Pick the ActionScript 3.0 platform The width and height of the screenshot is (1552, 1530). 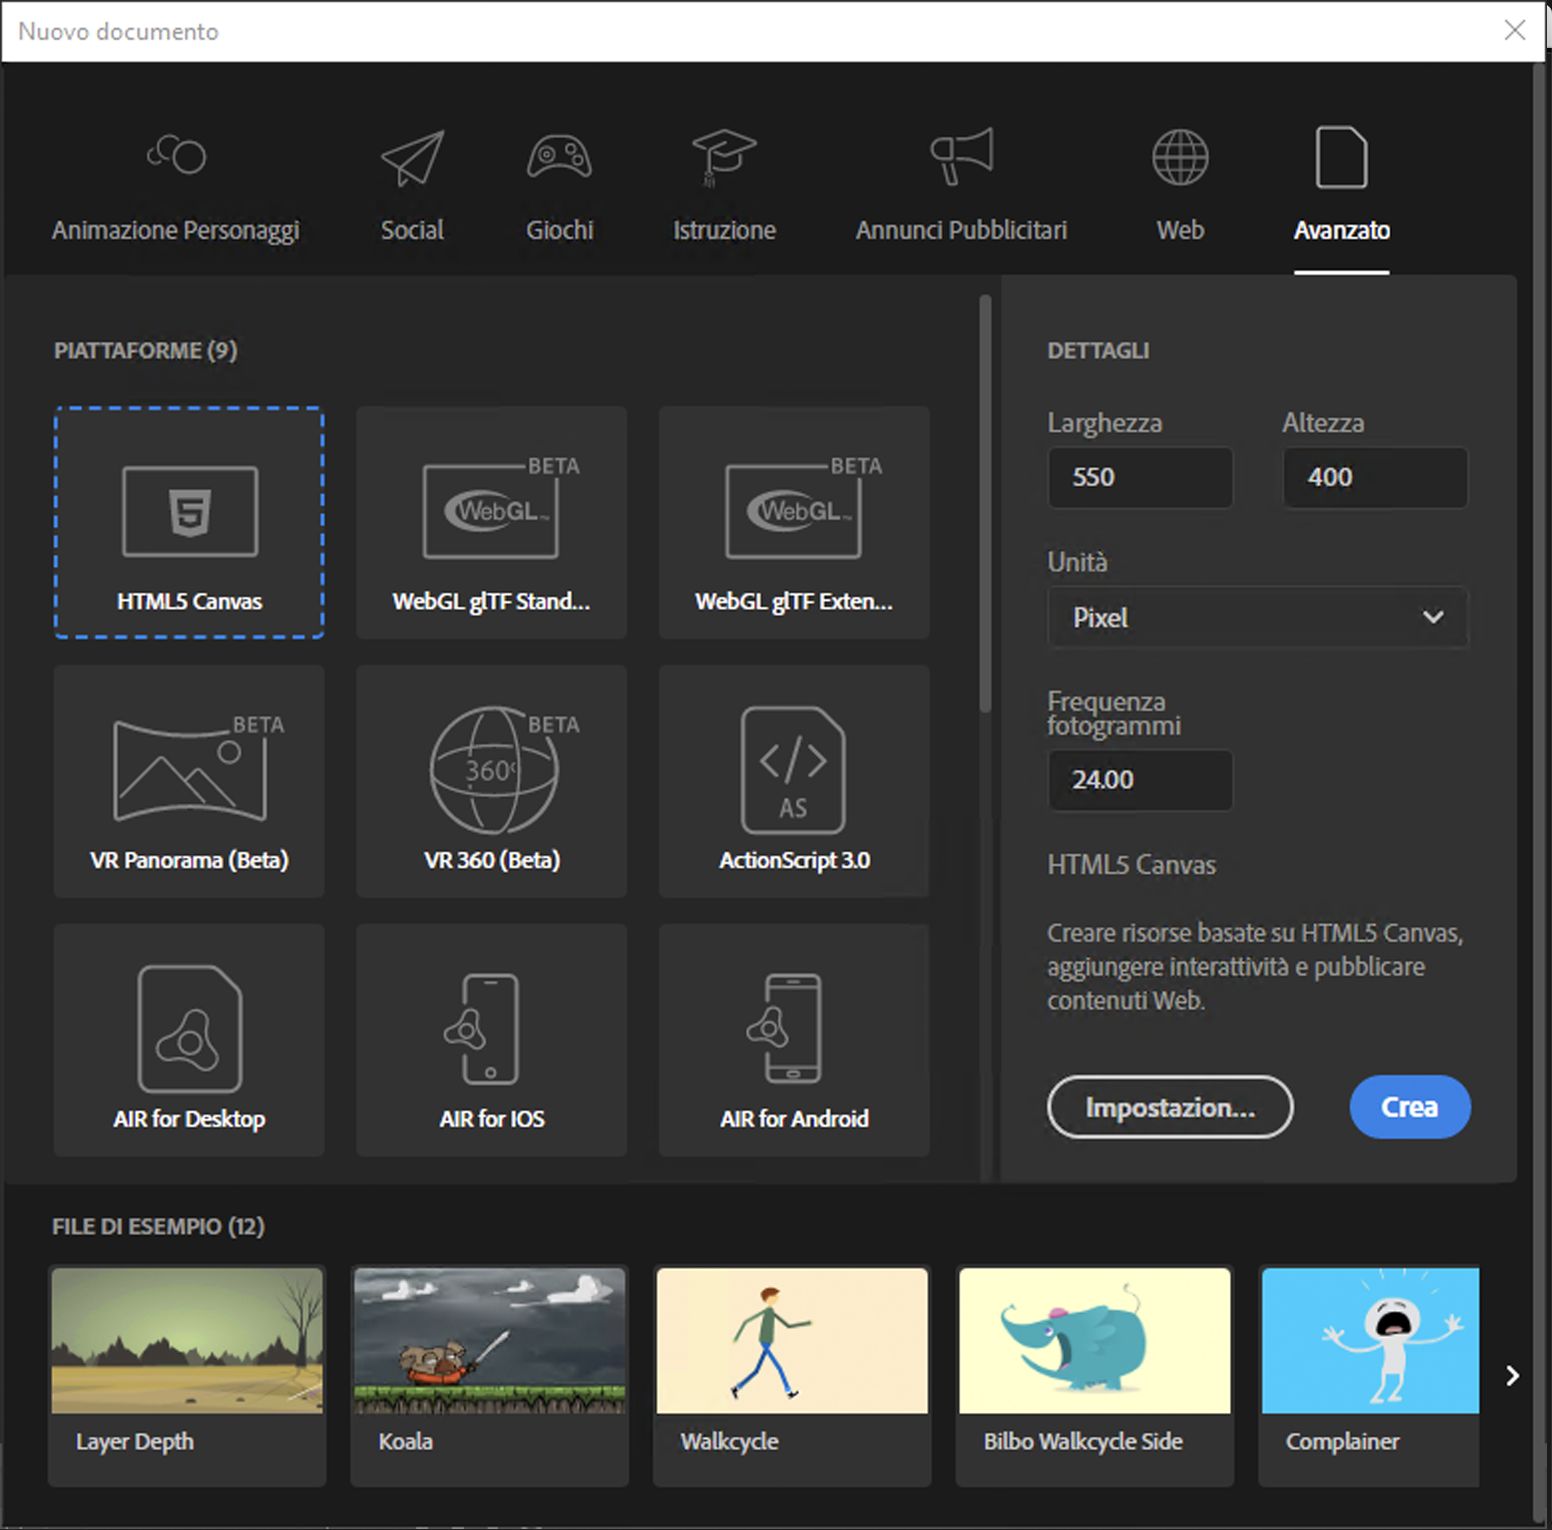click(x=794, y=781)
